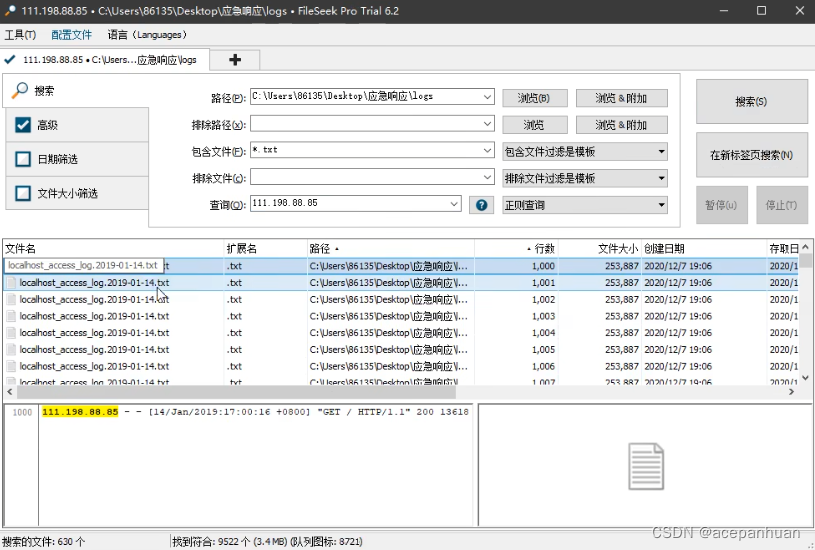Expand the 排除文件 exclude files dropdown arrow
Screen dimensions: 815x550
[x=487, y=177]
